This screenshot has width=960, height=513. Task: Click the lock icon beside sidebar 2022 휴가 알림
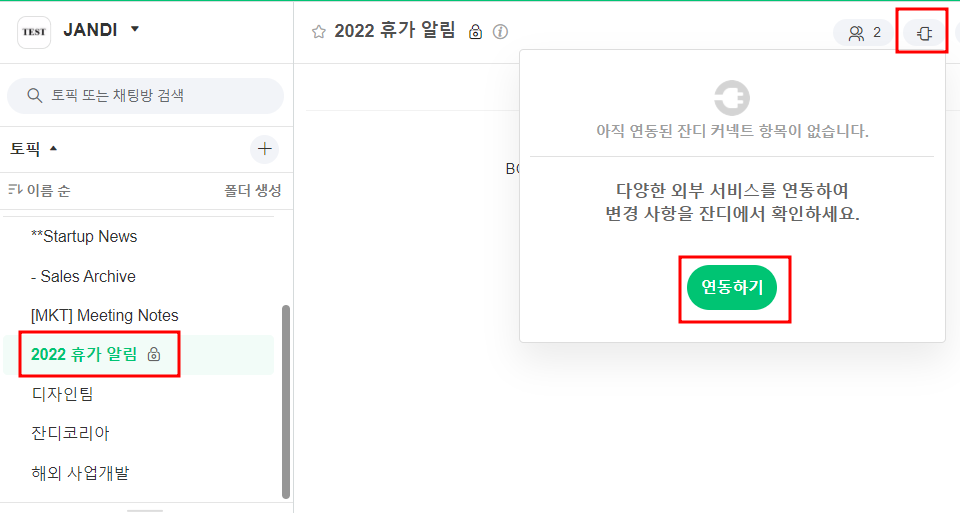click(x=154, y=354)
